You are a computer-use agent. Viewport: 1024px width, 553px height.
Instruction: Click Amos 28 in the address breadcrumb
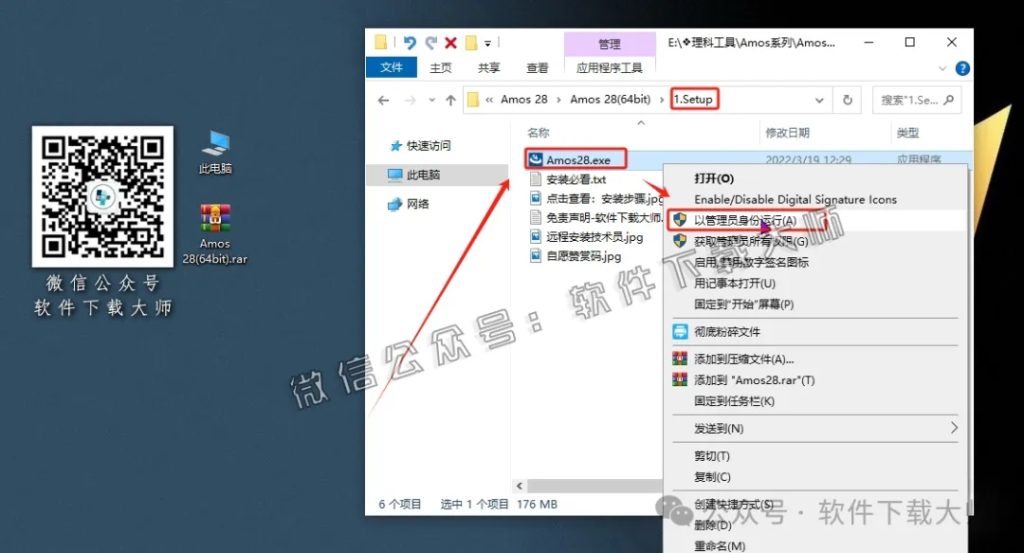point(524,99)
